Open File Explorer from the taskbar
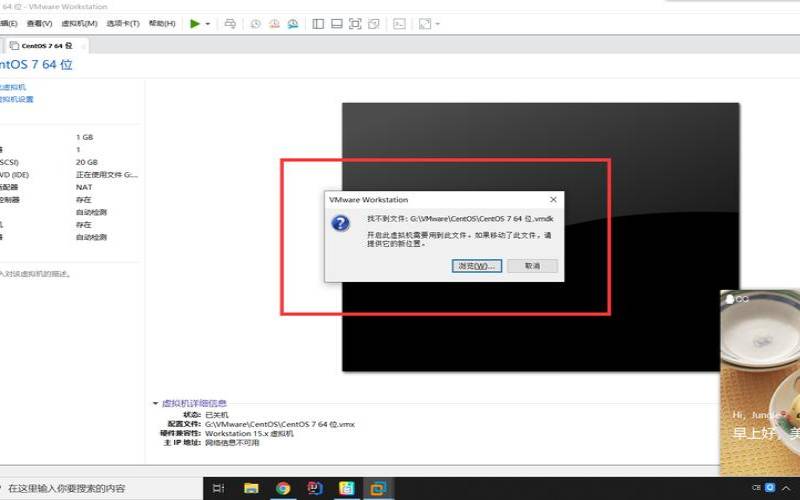 (x=251, y=488)
